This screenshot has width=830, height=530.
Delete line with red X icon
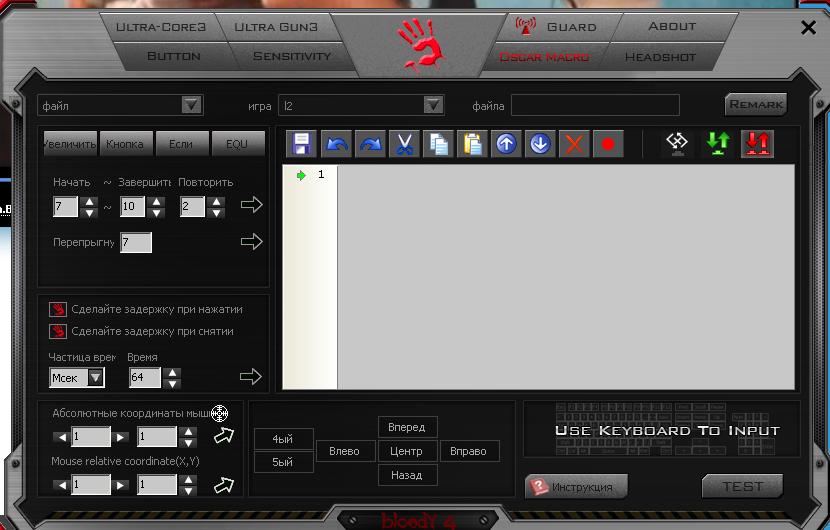(574, 144)
